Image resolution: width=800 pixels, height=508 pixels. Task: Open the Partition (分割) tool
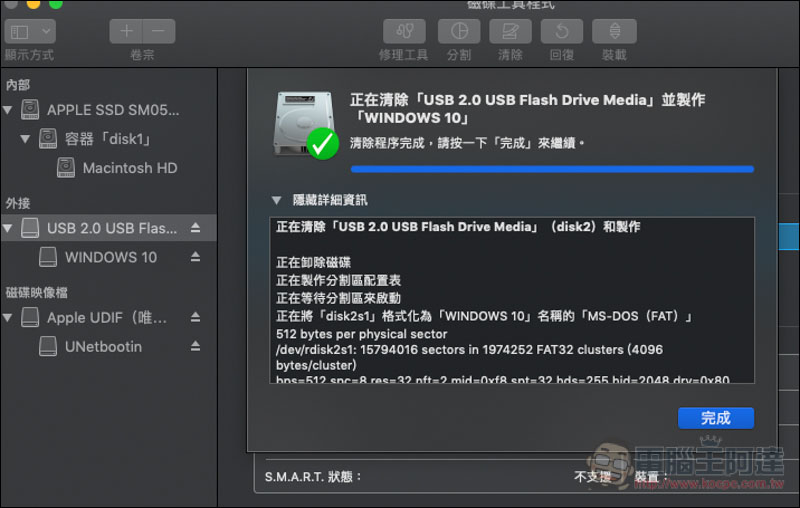pyautogui.click(x=459, y=32)
